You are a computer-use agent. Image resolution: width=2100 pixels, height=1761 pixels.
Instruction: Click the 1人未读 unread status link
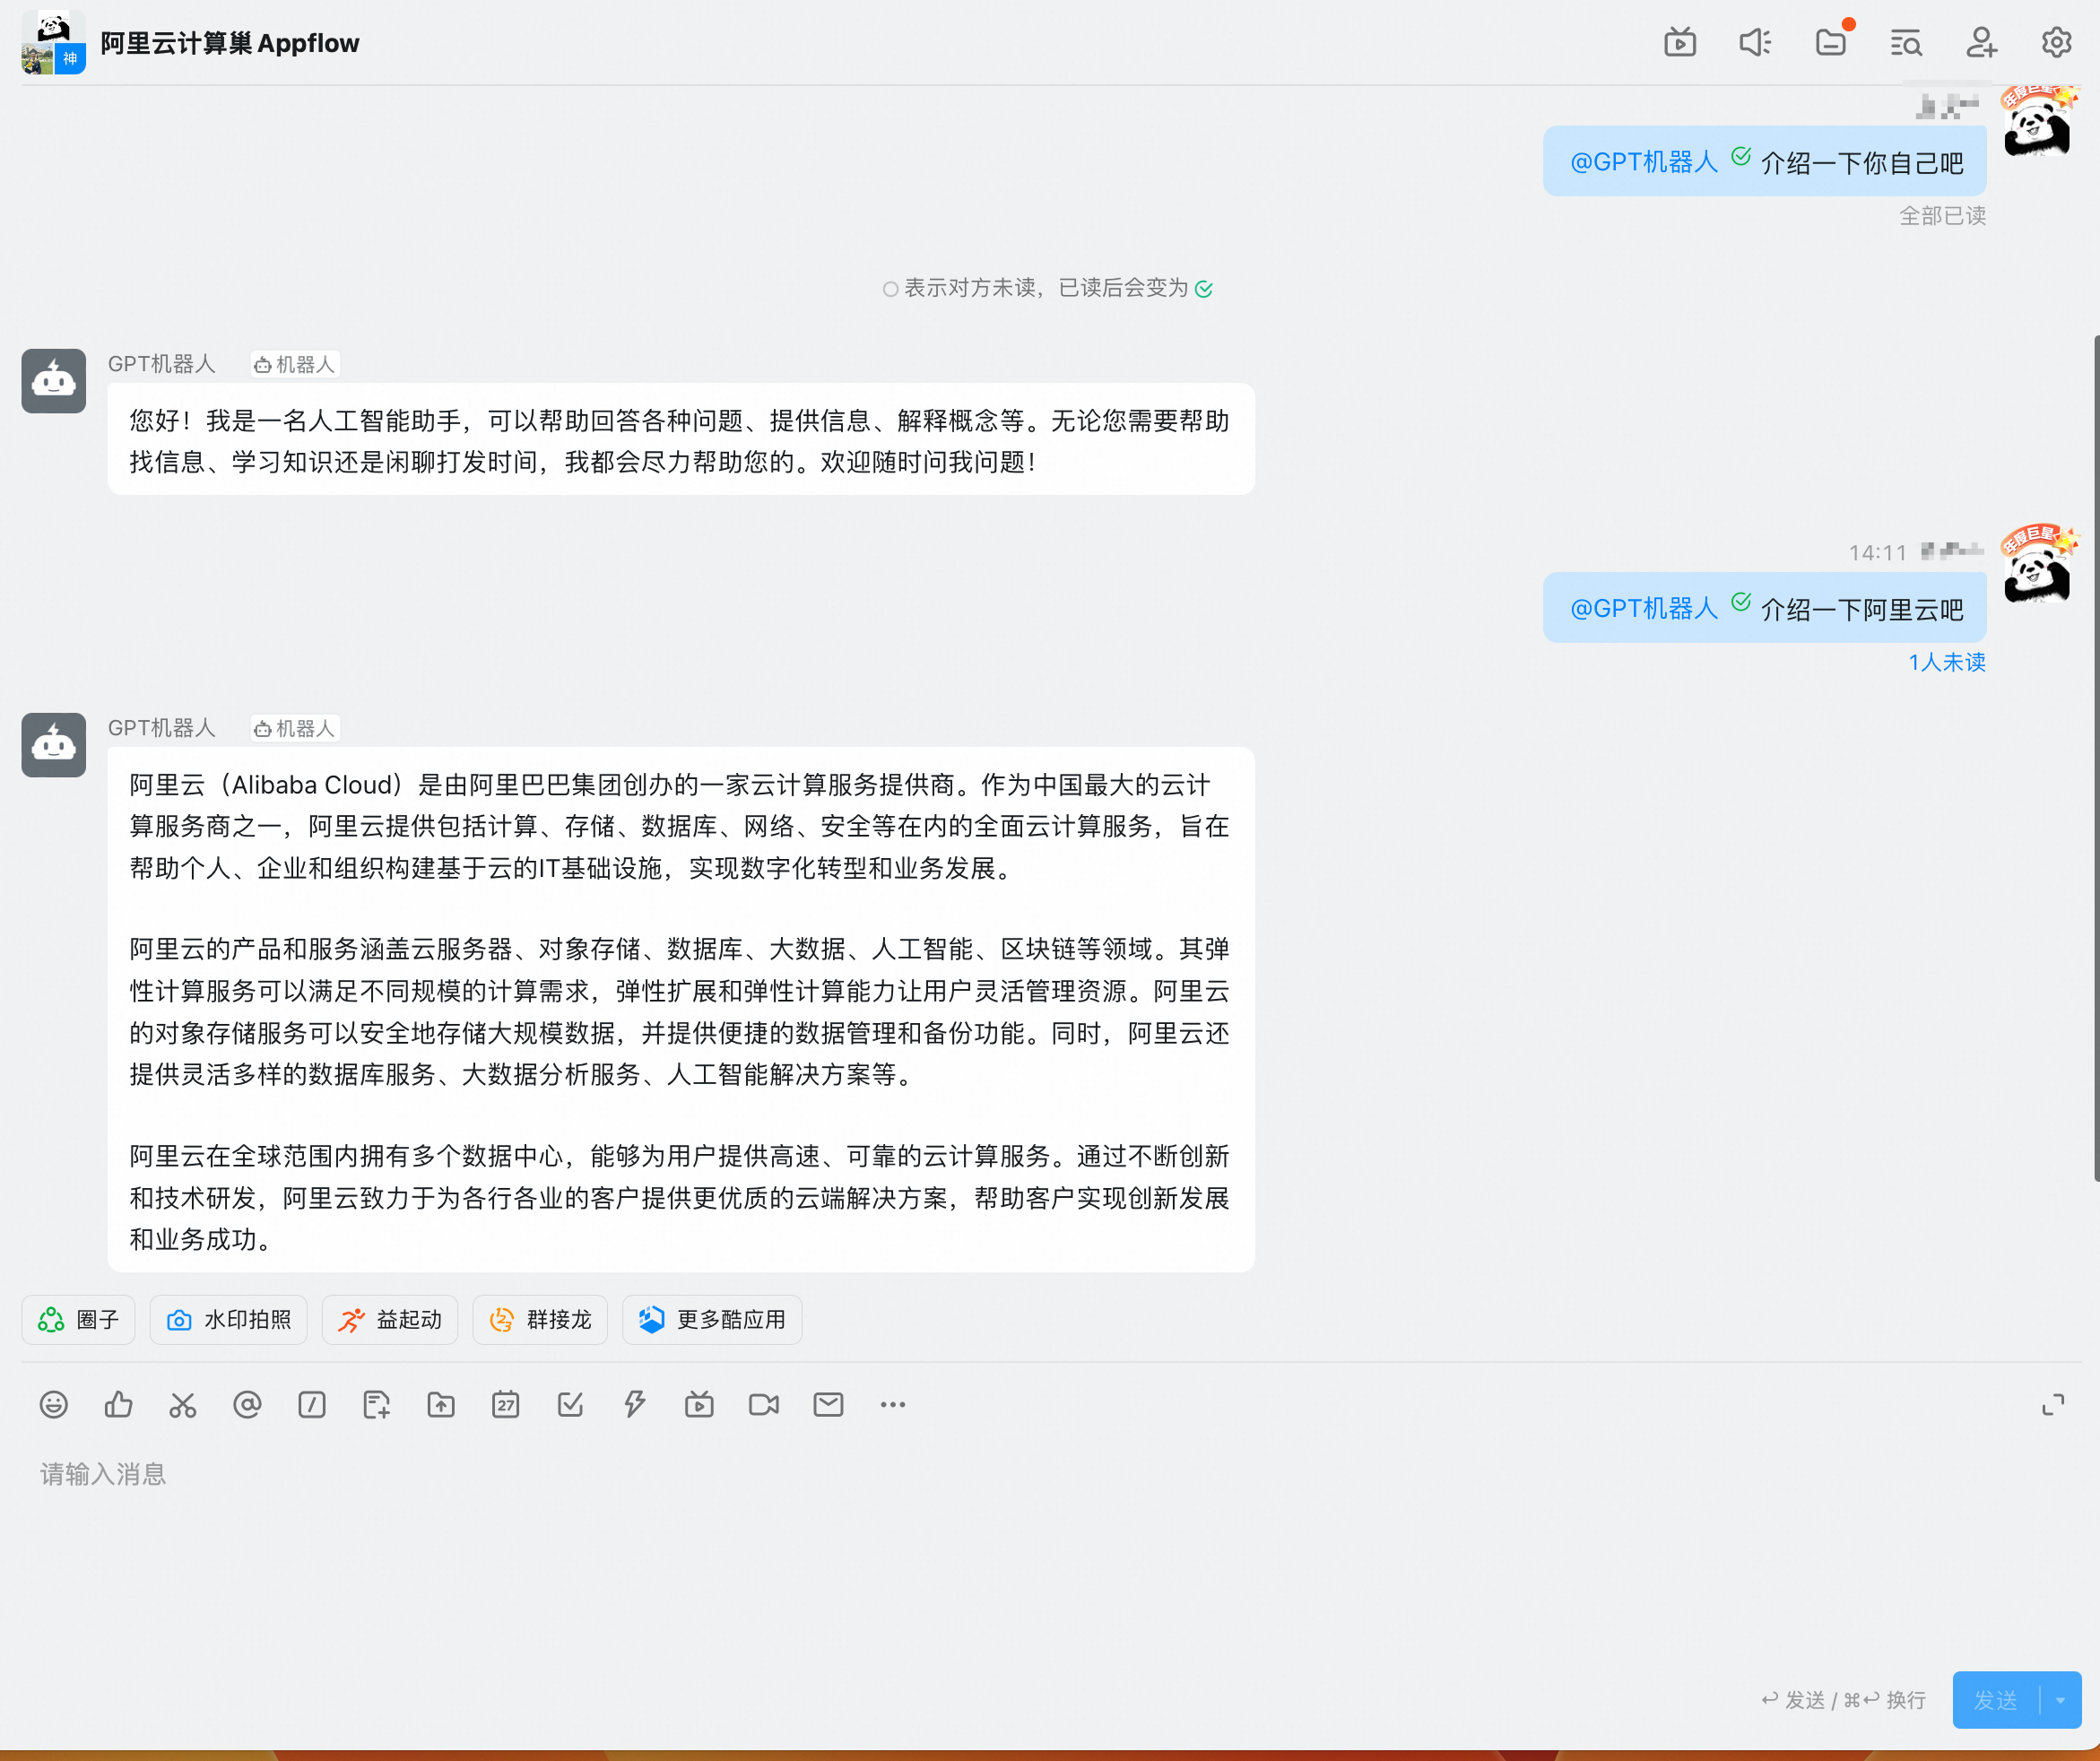(x=1946, y=662)
